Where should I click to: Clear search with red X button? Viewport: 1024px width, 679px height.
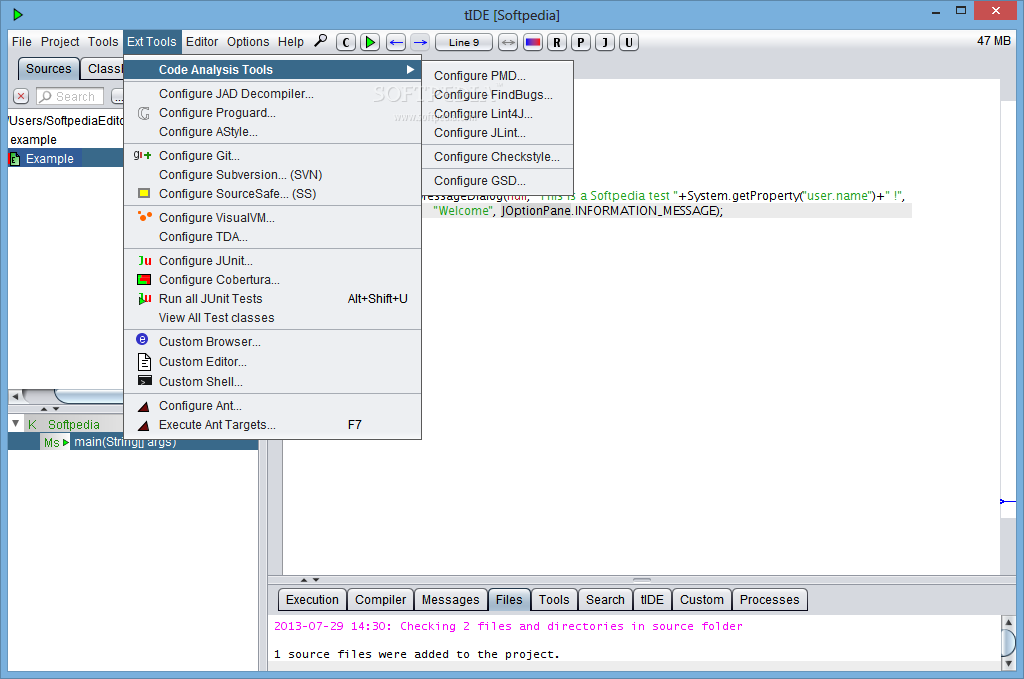(22, 96)
